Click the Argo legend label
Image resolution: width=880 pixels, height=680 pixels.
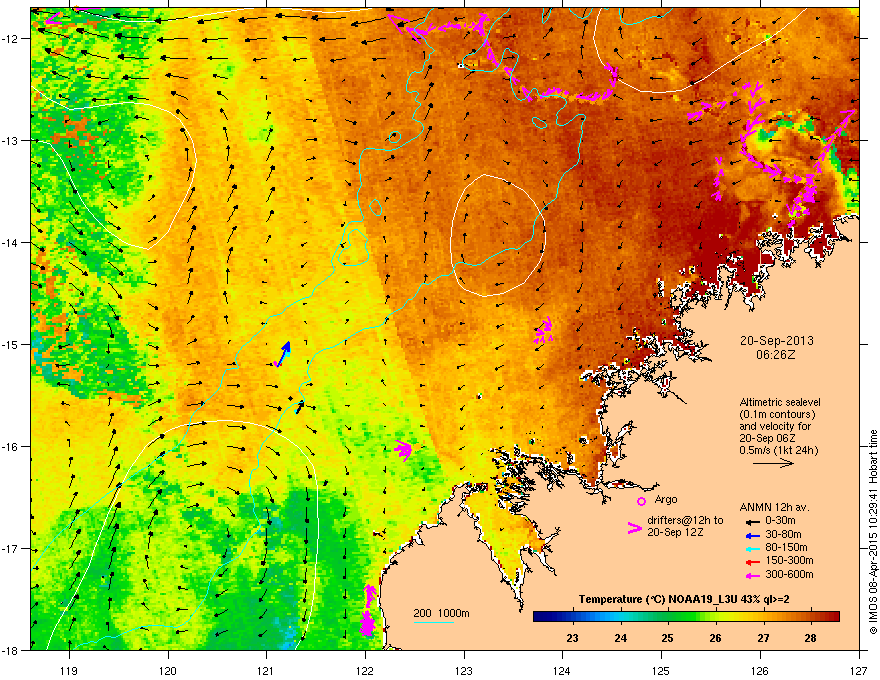[666, 499]
